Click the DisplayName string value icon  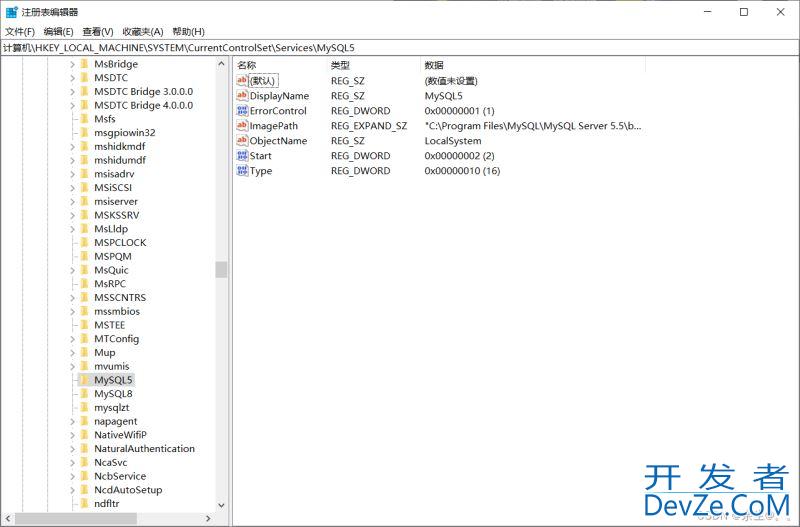click(242, 96)
